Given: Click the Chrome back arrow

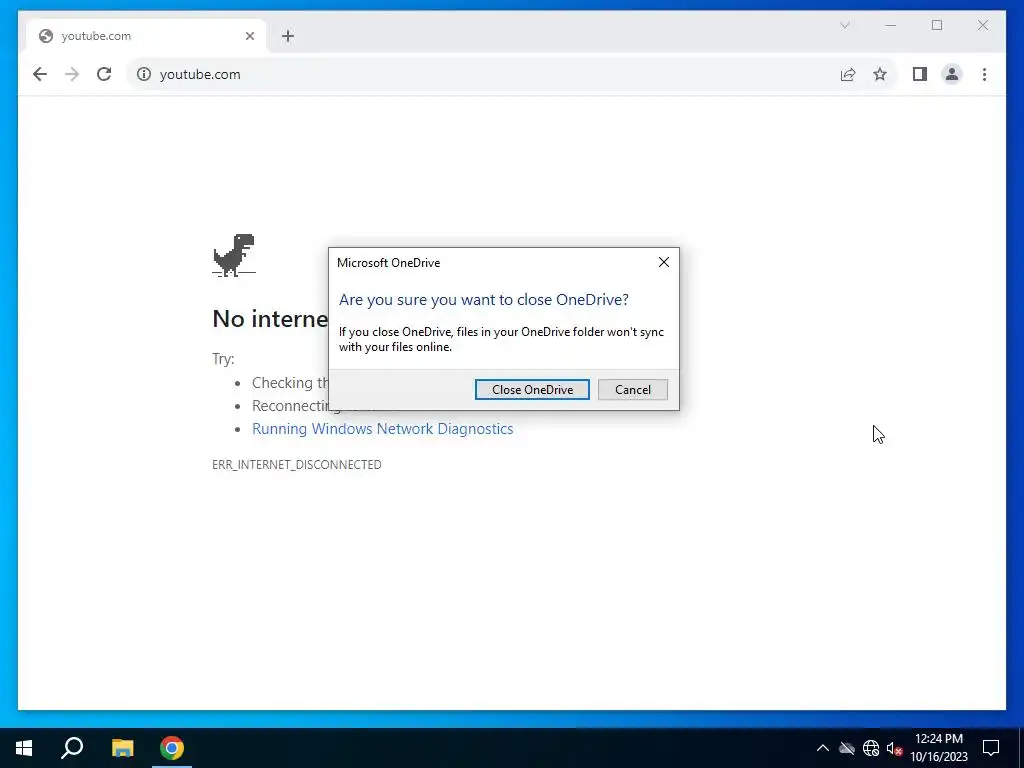Looking at the screenshot, I should (40, 74).
